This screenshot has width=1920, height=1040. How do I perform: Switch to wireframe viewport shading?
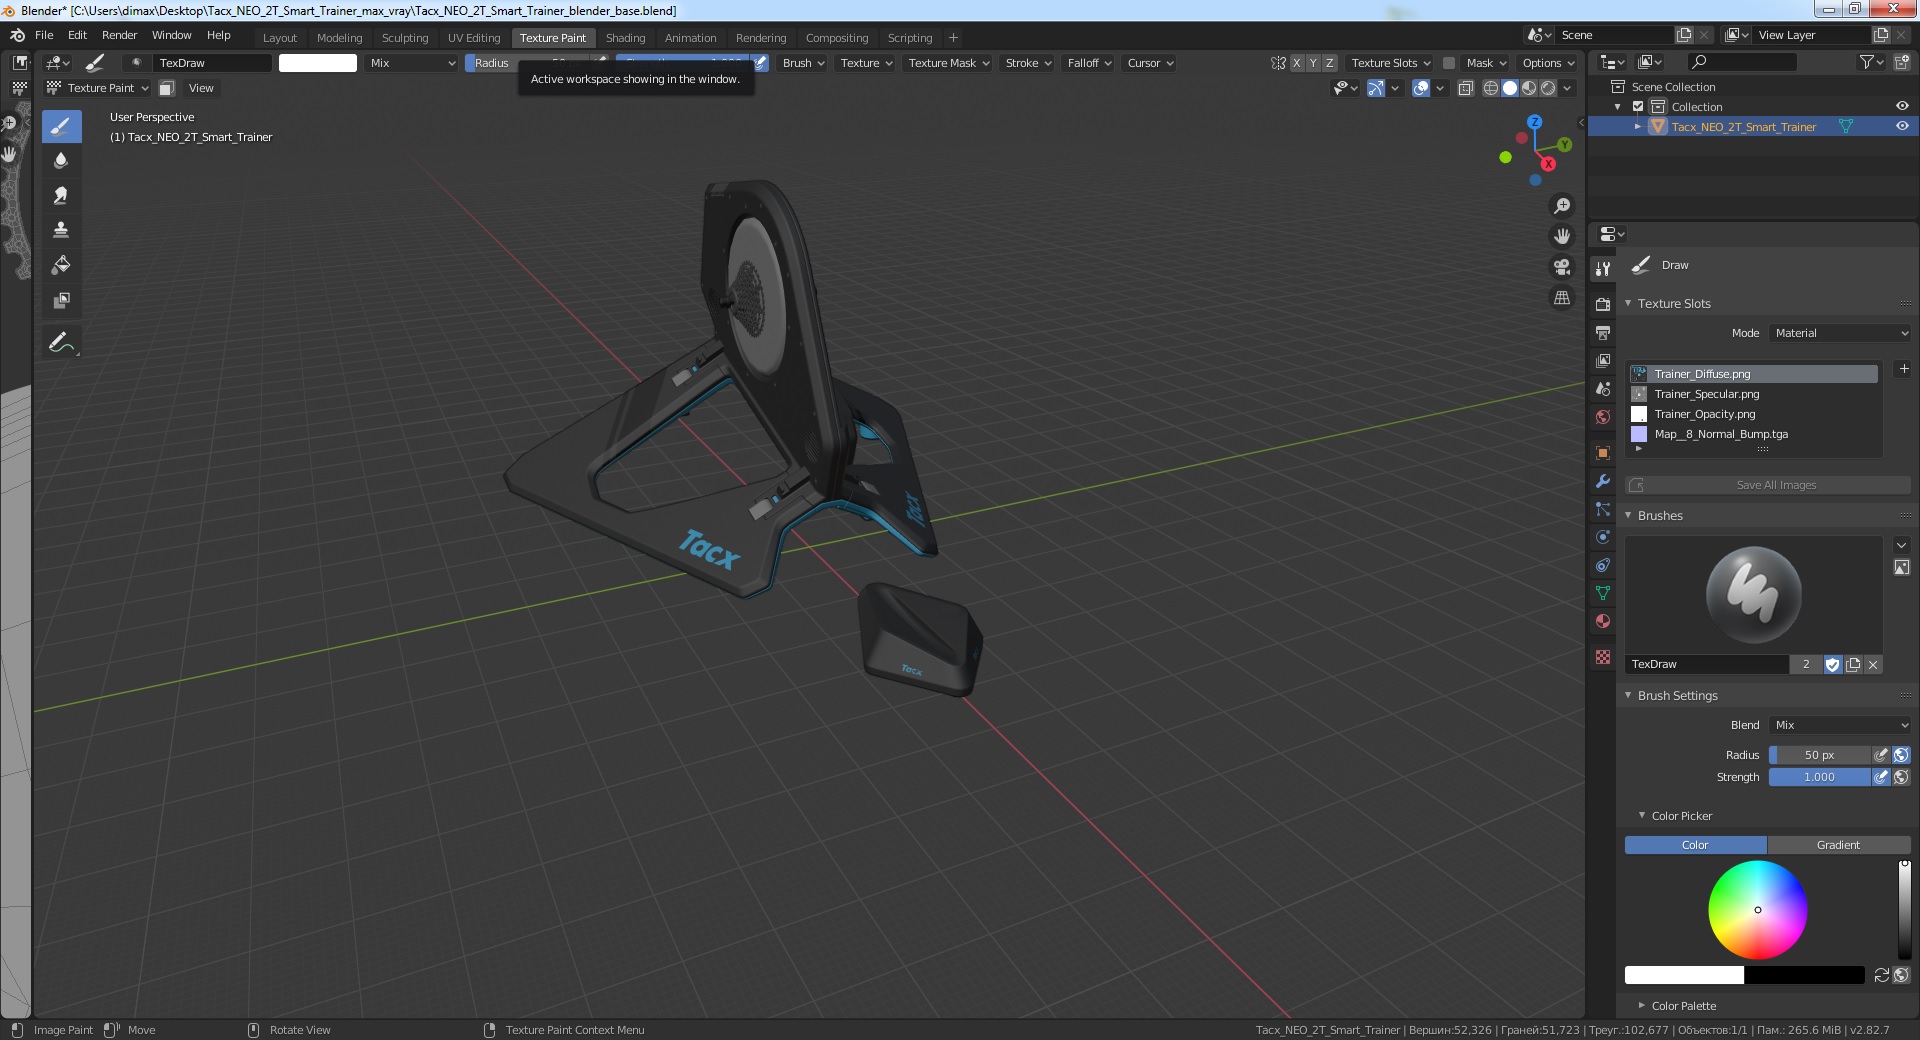click(1490, 88)
